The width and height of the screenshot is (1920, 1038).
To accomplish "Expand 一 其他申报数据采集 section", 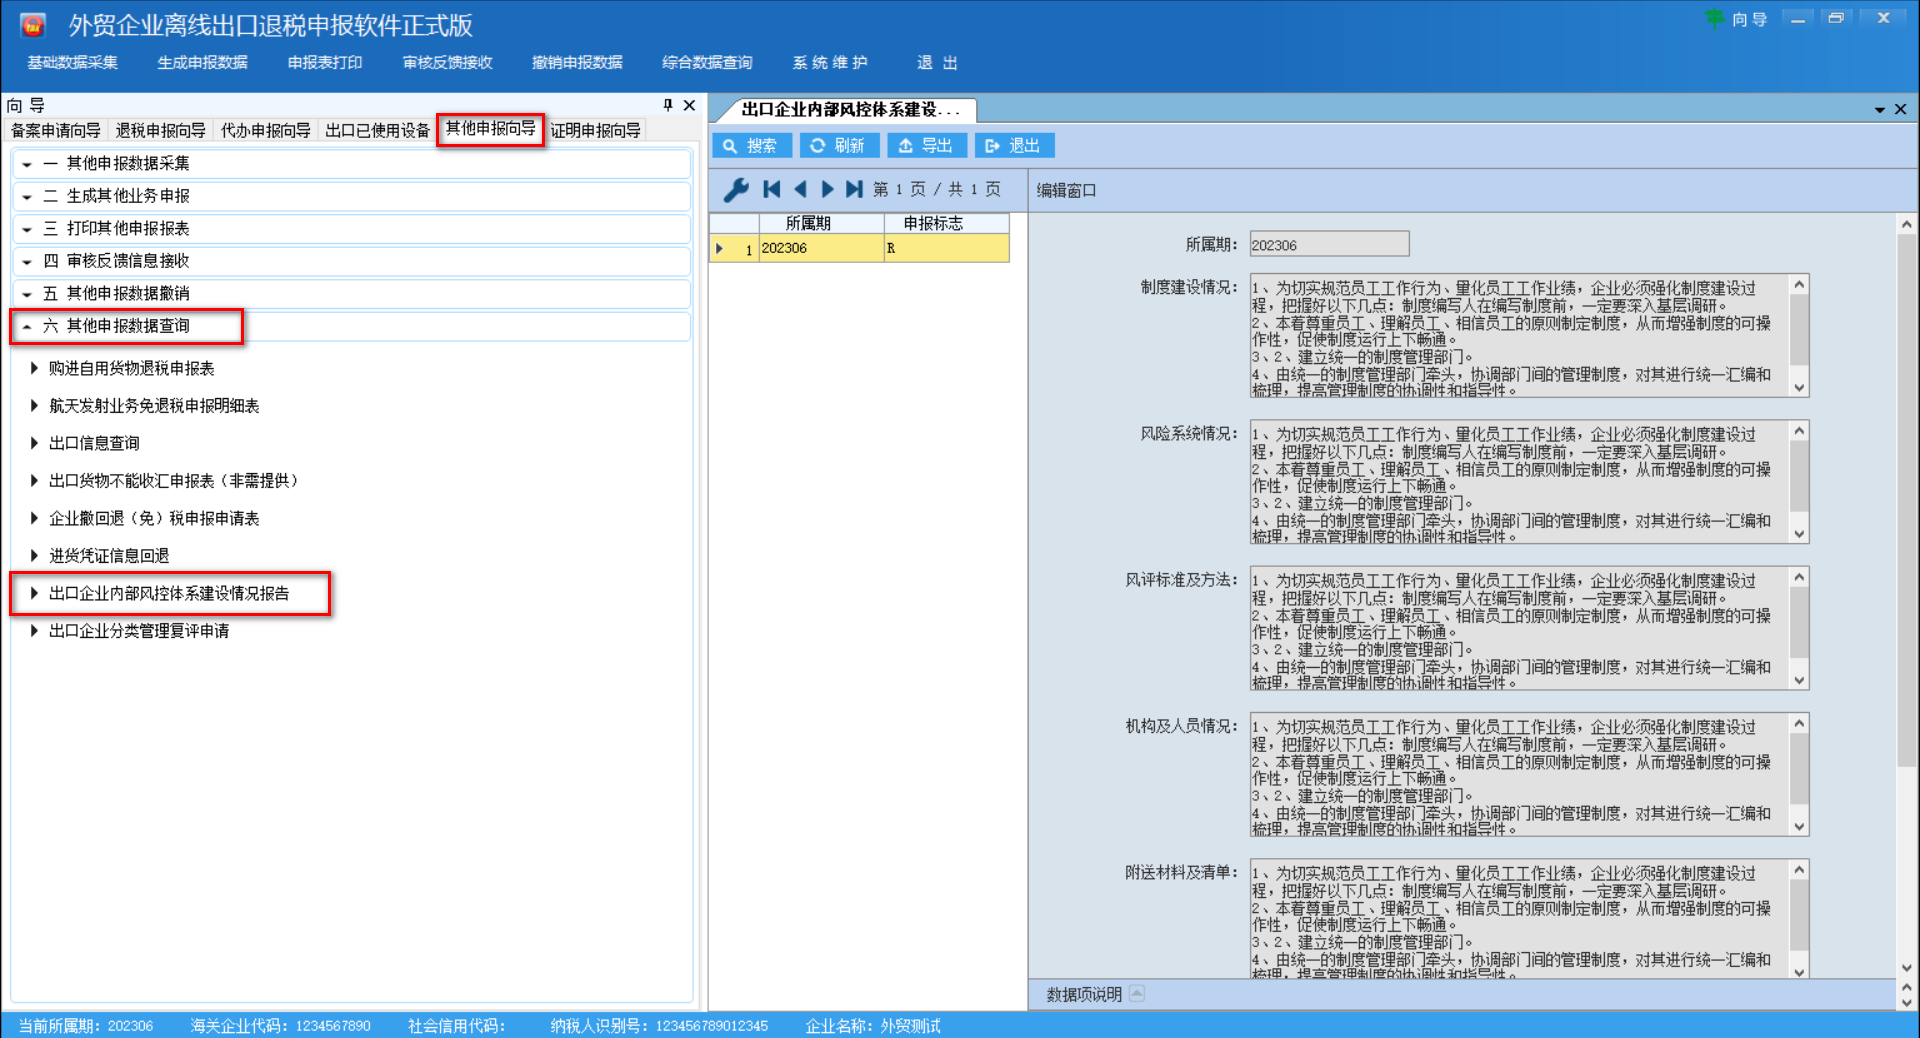I will point(27,164).
